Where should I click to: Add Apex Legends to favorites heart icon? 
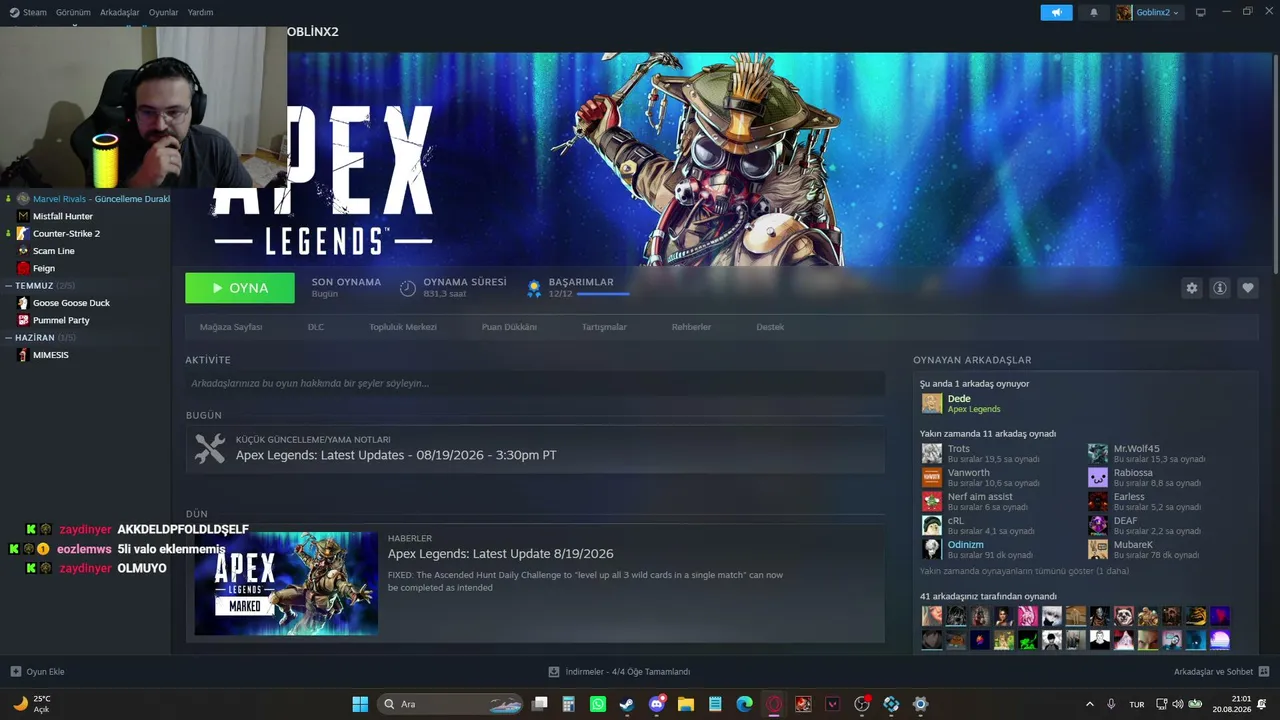coord(1248,288)
